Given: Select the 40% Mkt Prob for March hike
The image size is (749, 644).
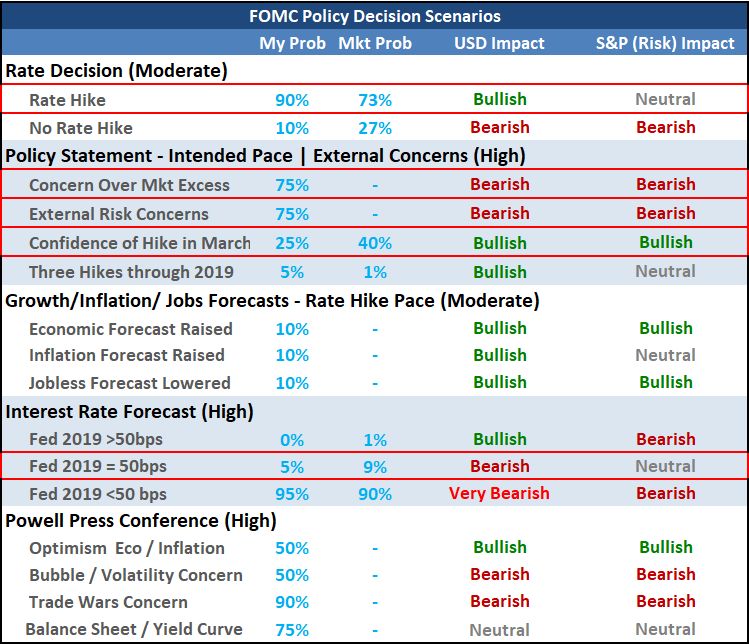Looking at the screenshot, I should click(x=375, y=243).
